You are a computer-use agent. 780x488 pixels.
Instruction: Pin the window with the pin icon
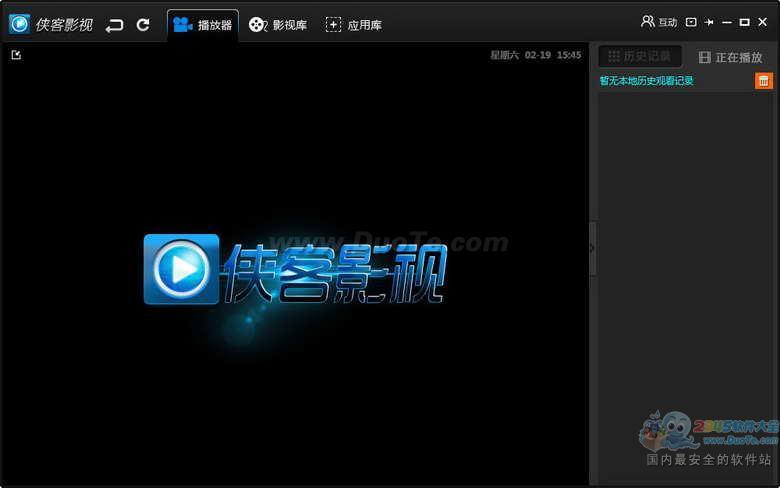pos(709,22)
